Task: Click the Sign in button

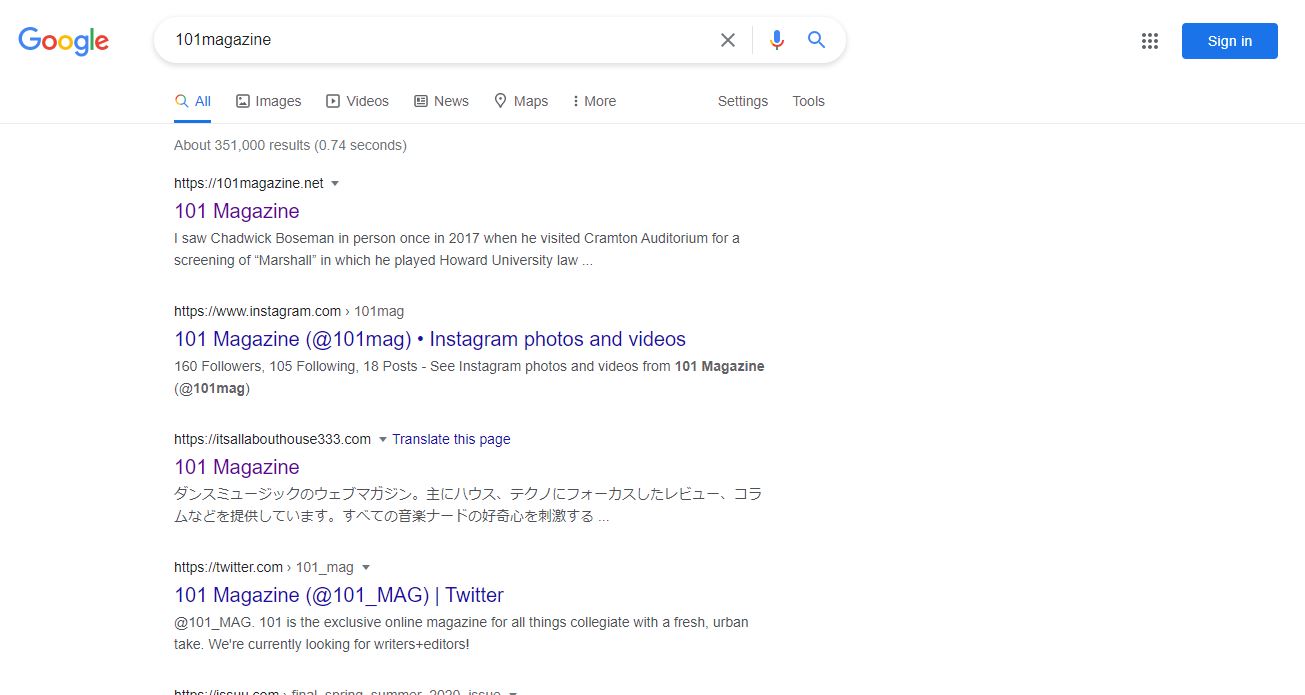Action: (1230, 41)
